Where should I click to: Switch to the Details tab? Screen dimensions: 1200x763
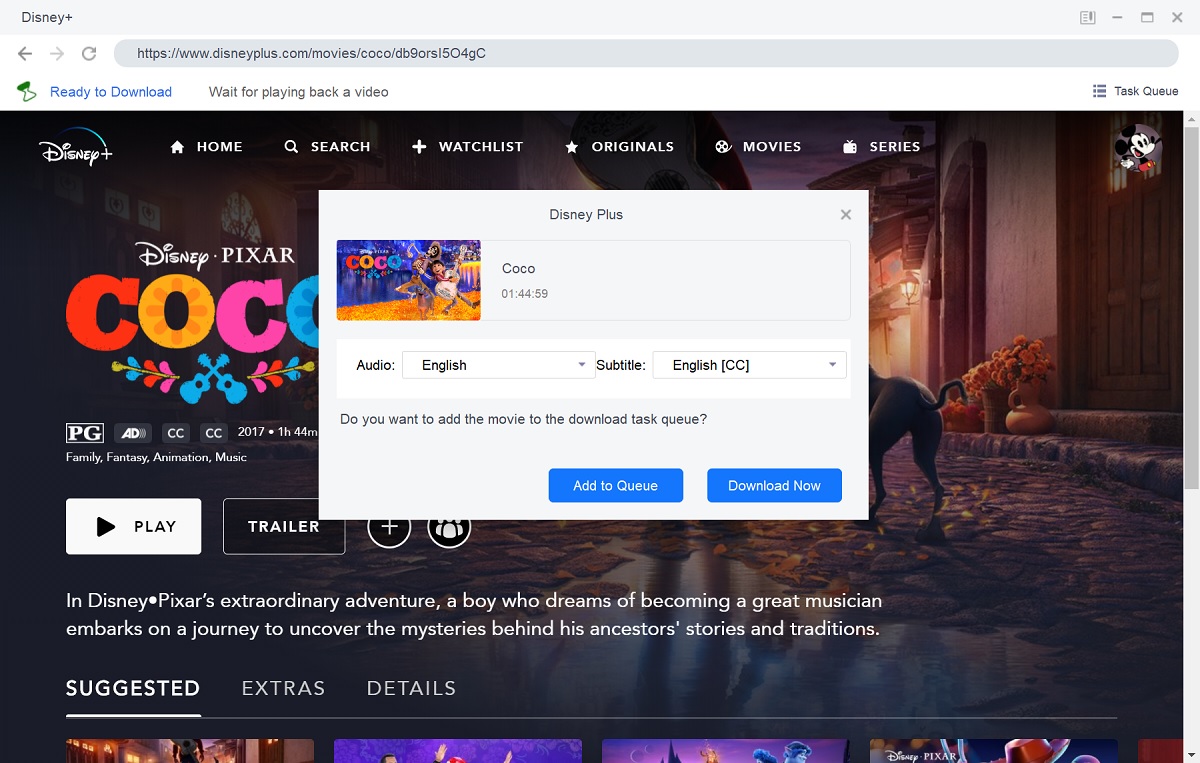point(411,688)
